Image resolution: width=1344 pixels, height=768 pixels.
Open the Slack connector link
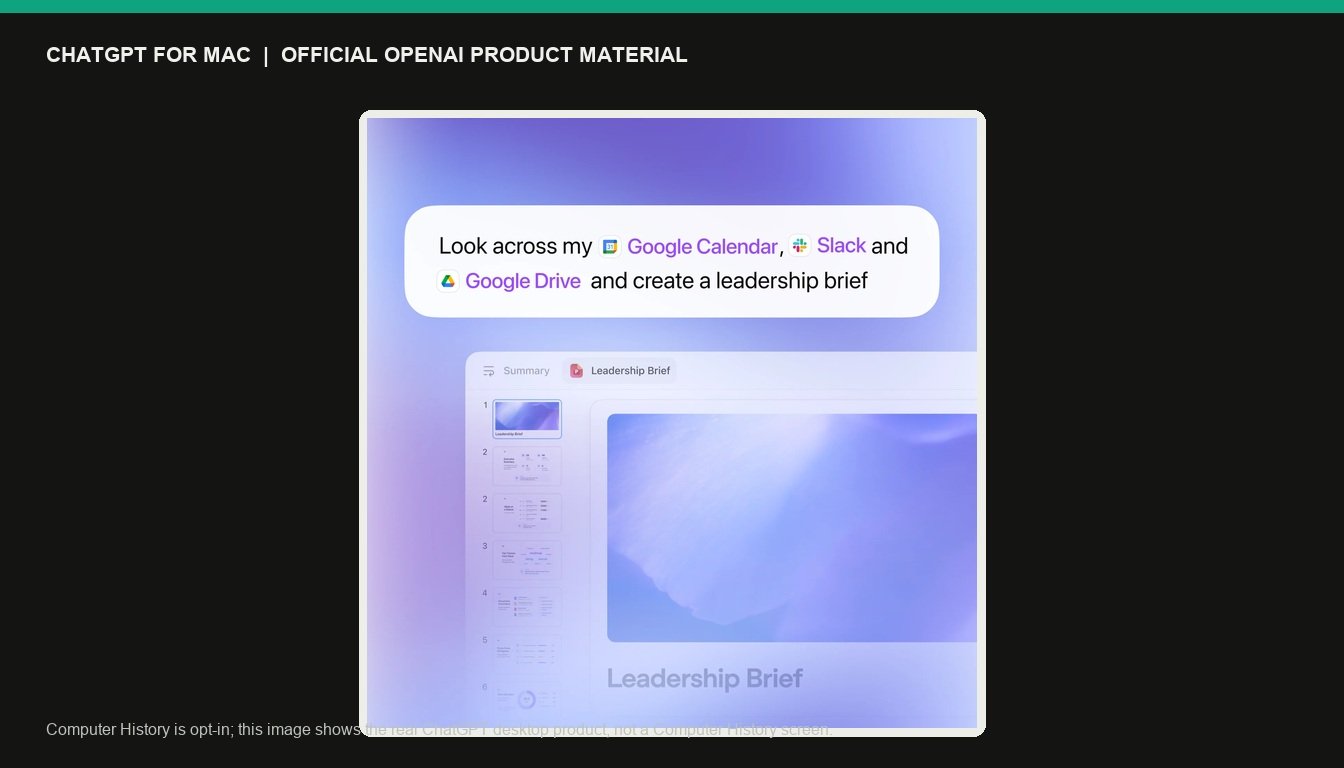(x=841, y=246)
